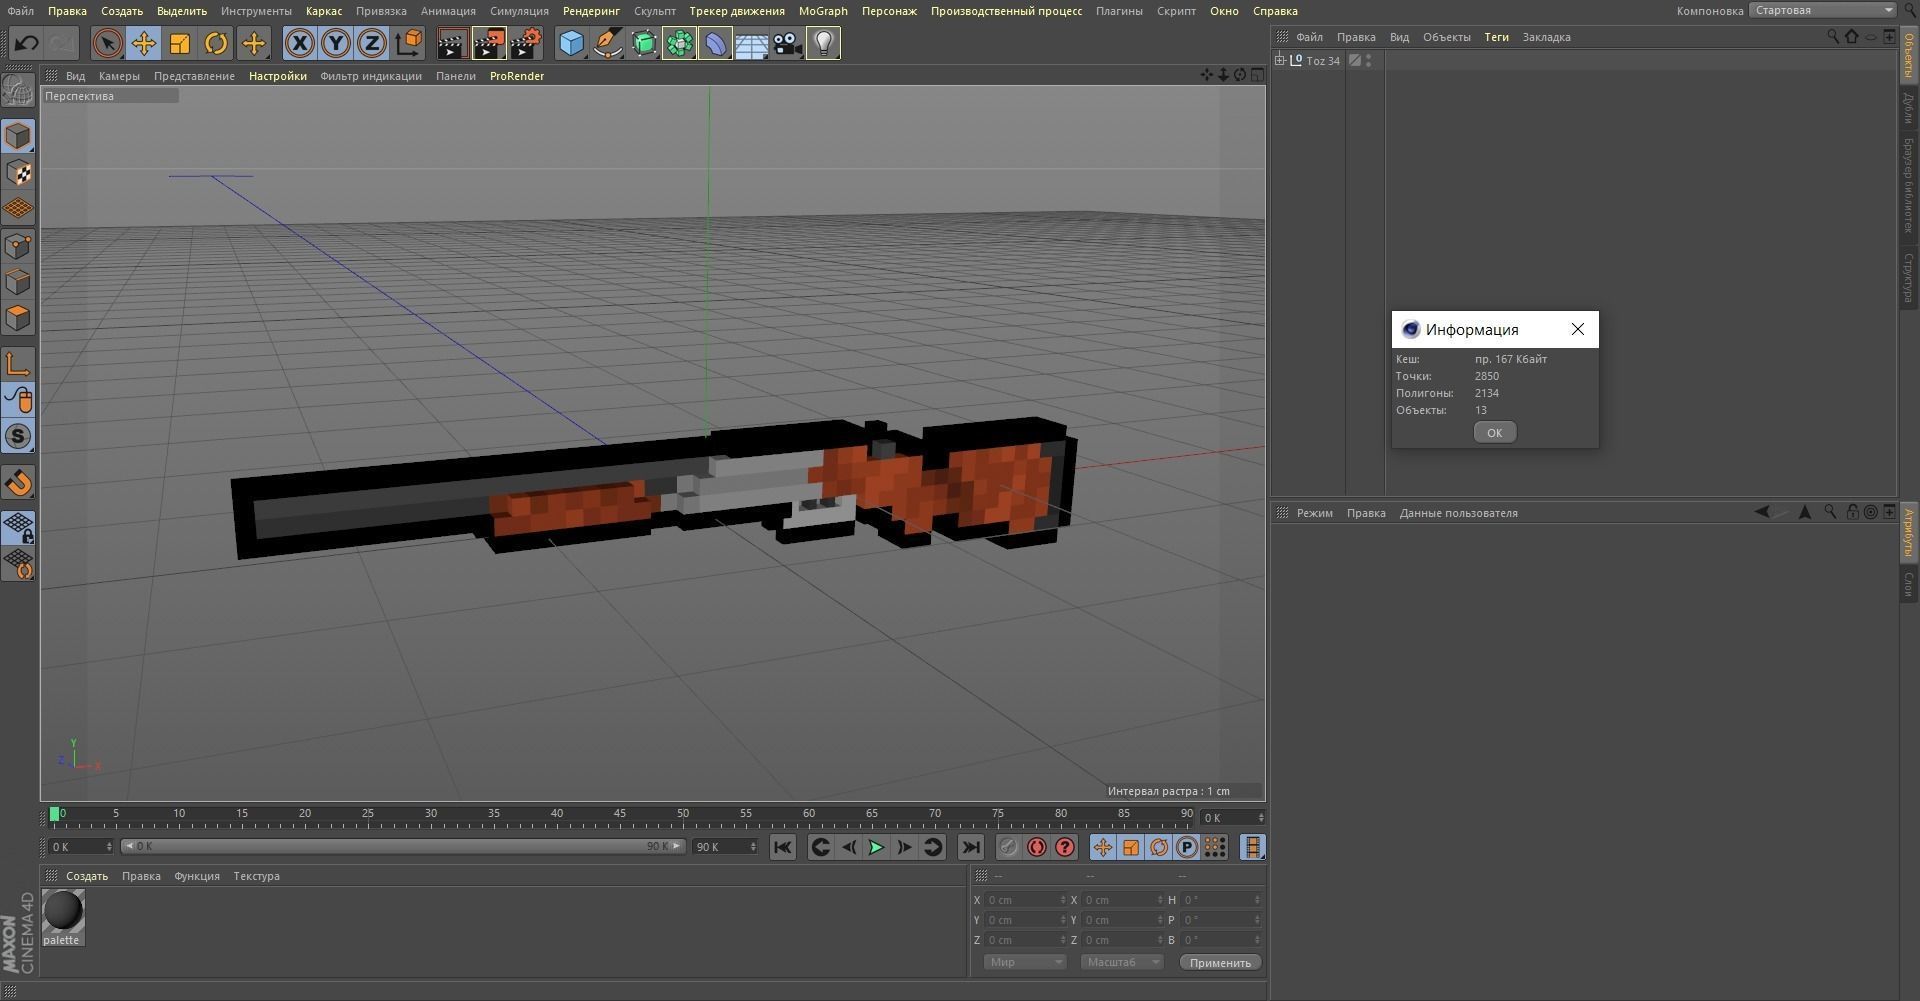Click the coordinate system cube icon

(409, 43)
